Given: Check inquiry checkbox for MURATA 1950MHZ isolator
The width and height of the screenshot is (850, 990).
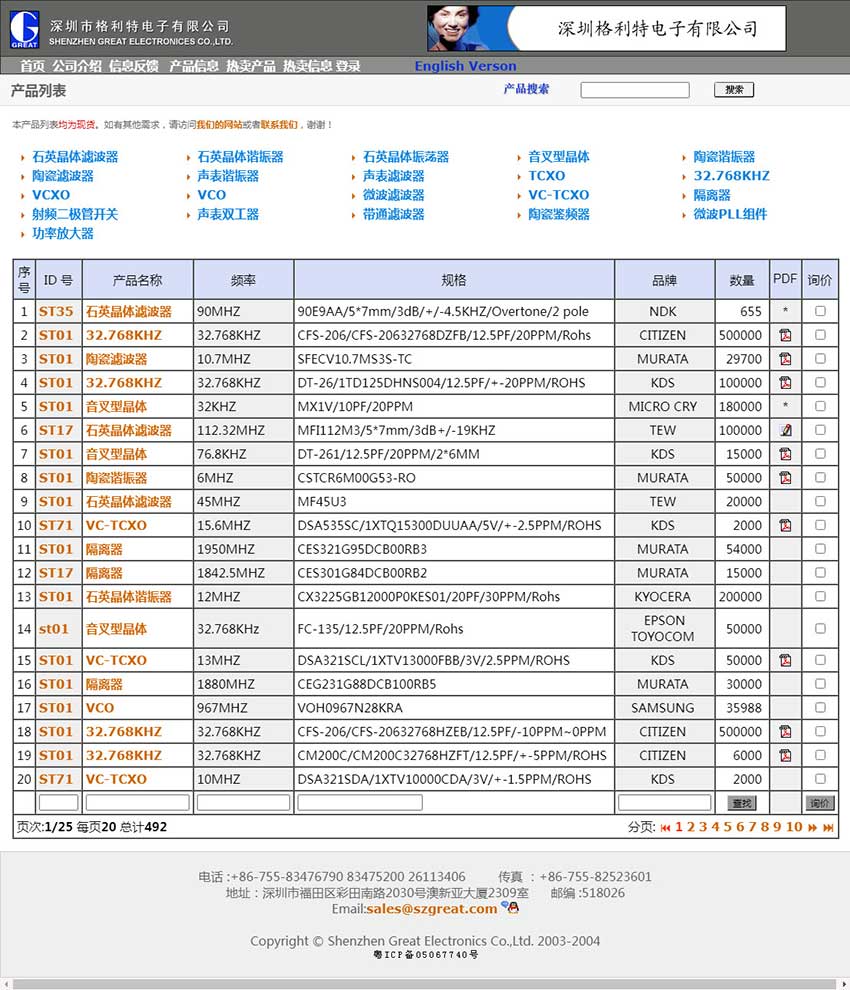Looking at the screenshot, I should [x=820, y=549].
